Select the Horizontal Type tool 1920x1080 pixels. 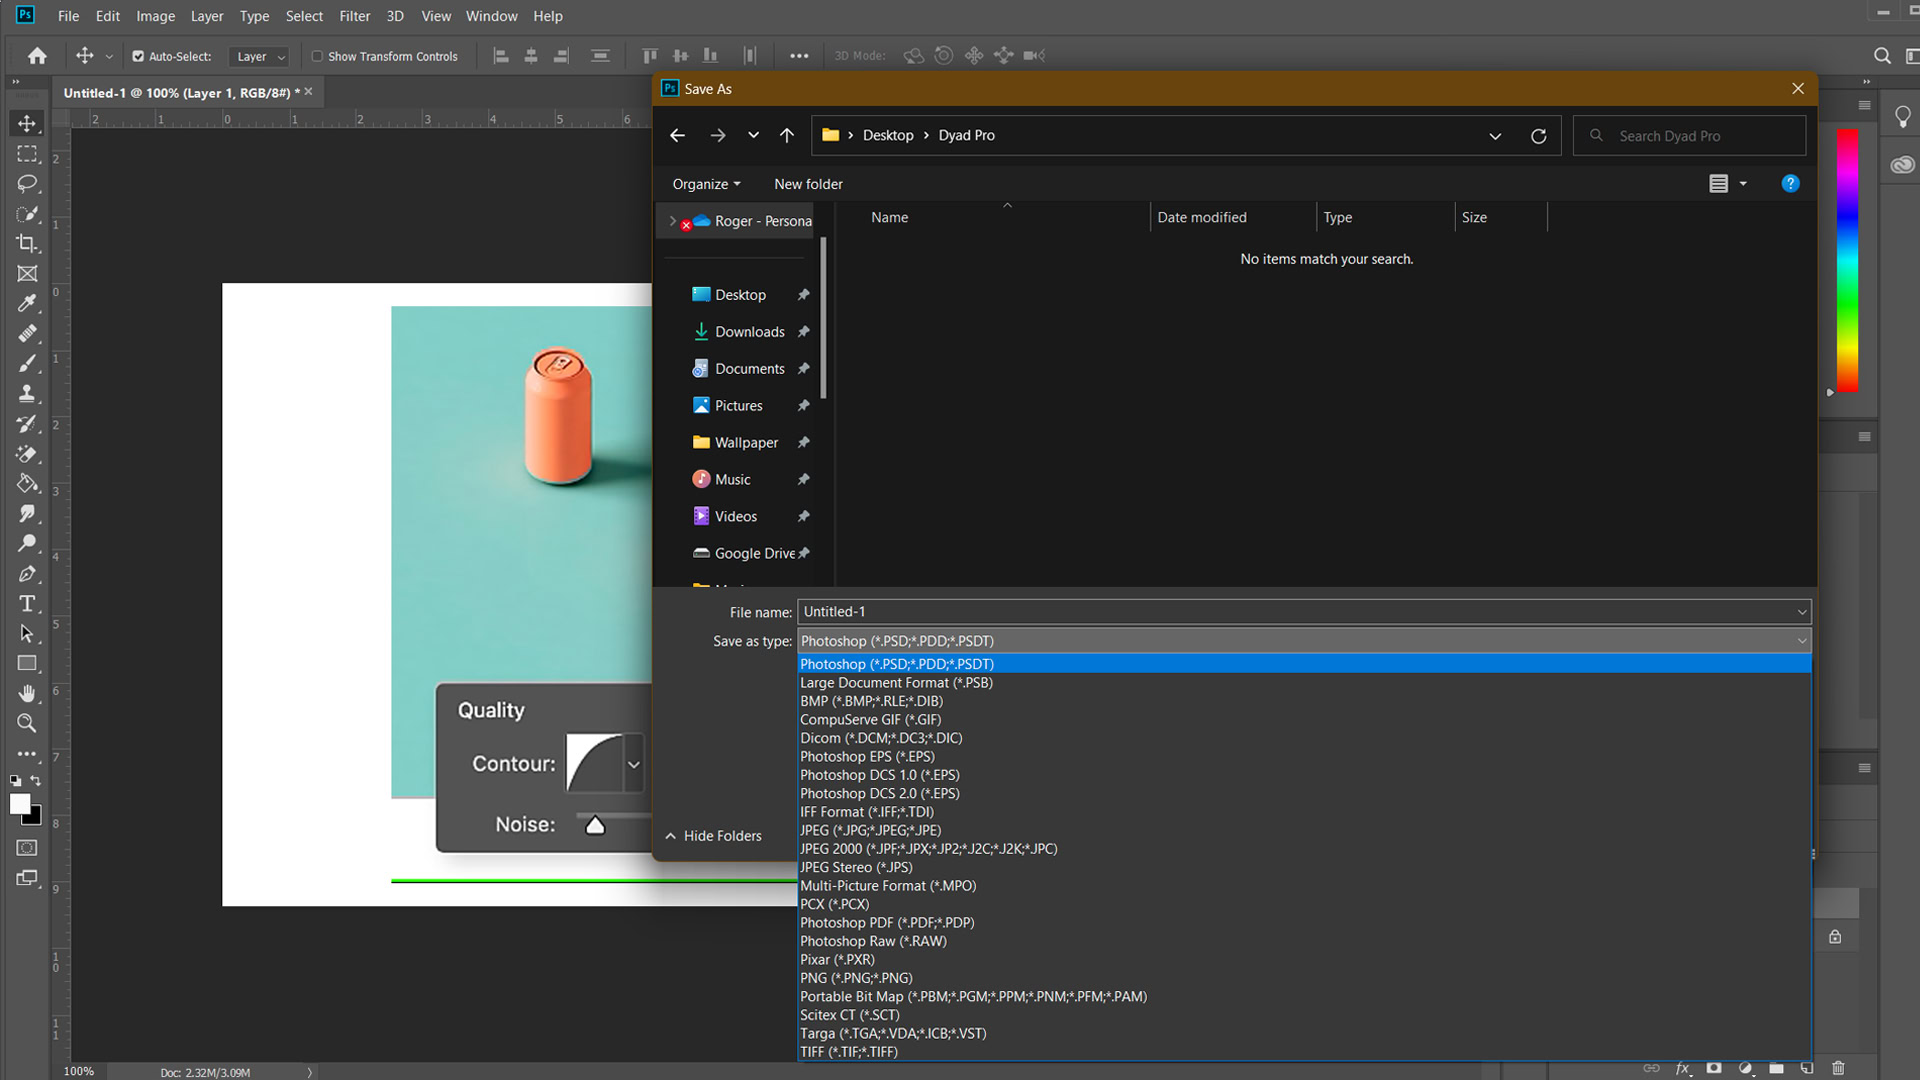point(27,604)
